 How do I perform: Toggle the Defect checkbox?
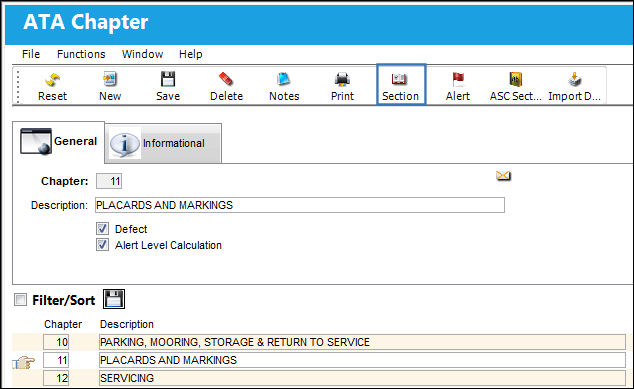102,229
